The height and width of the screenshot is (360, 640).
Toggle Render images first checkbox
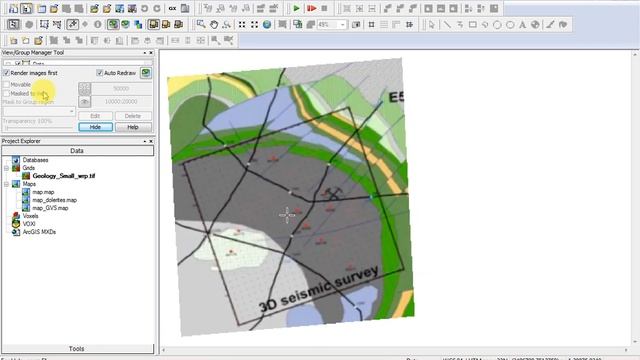pos(6,73)
